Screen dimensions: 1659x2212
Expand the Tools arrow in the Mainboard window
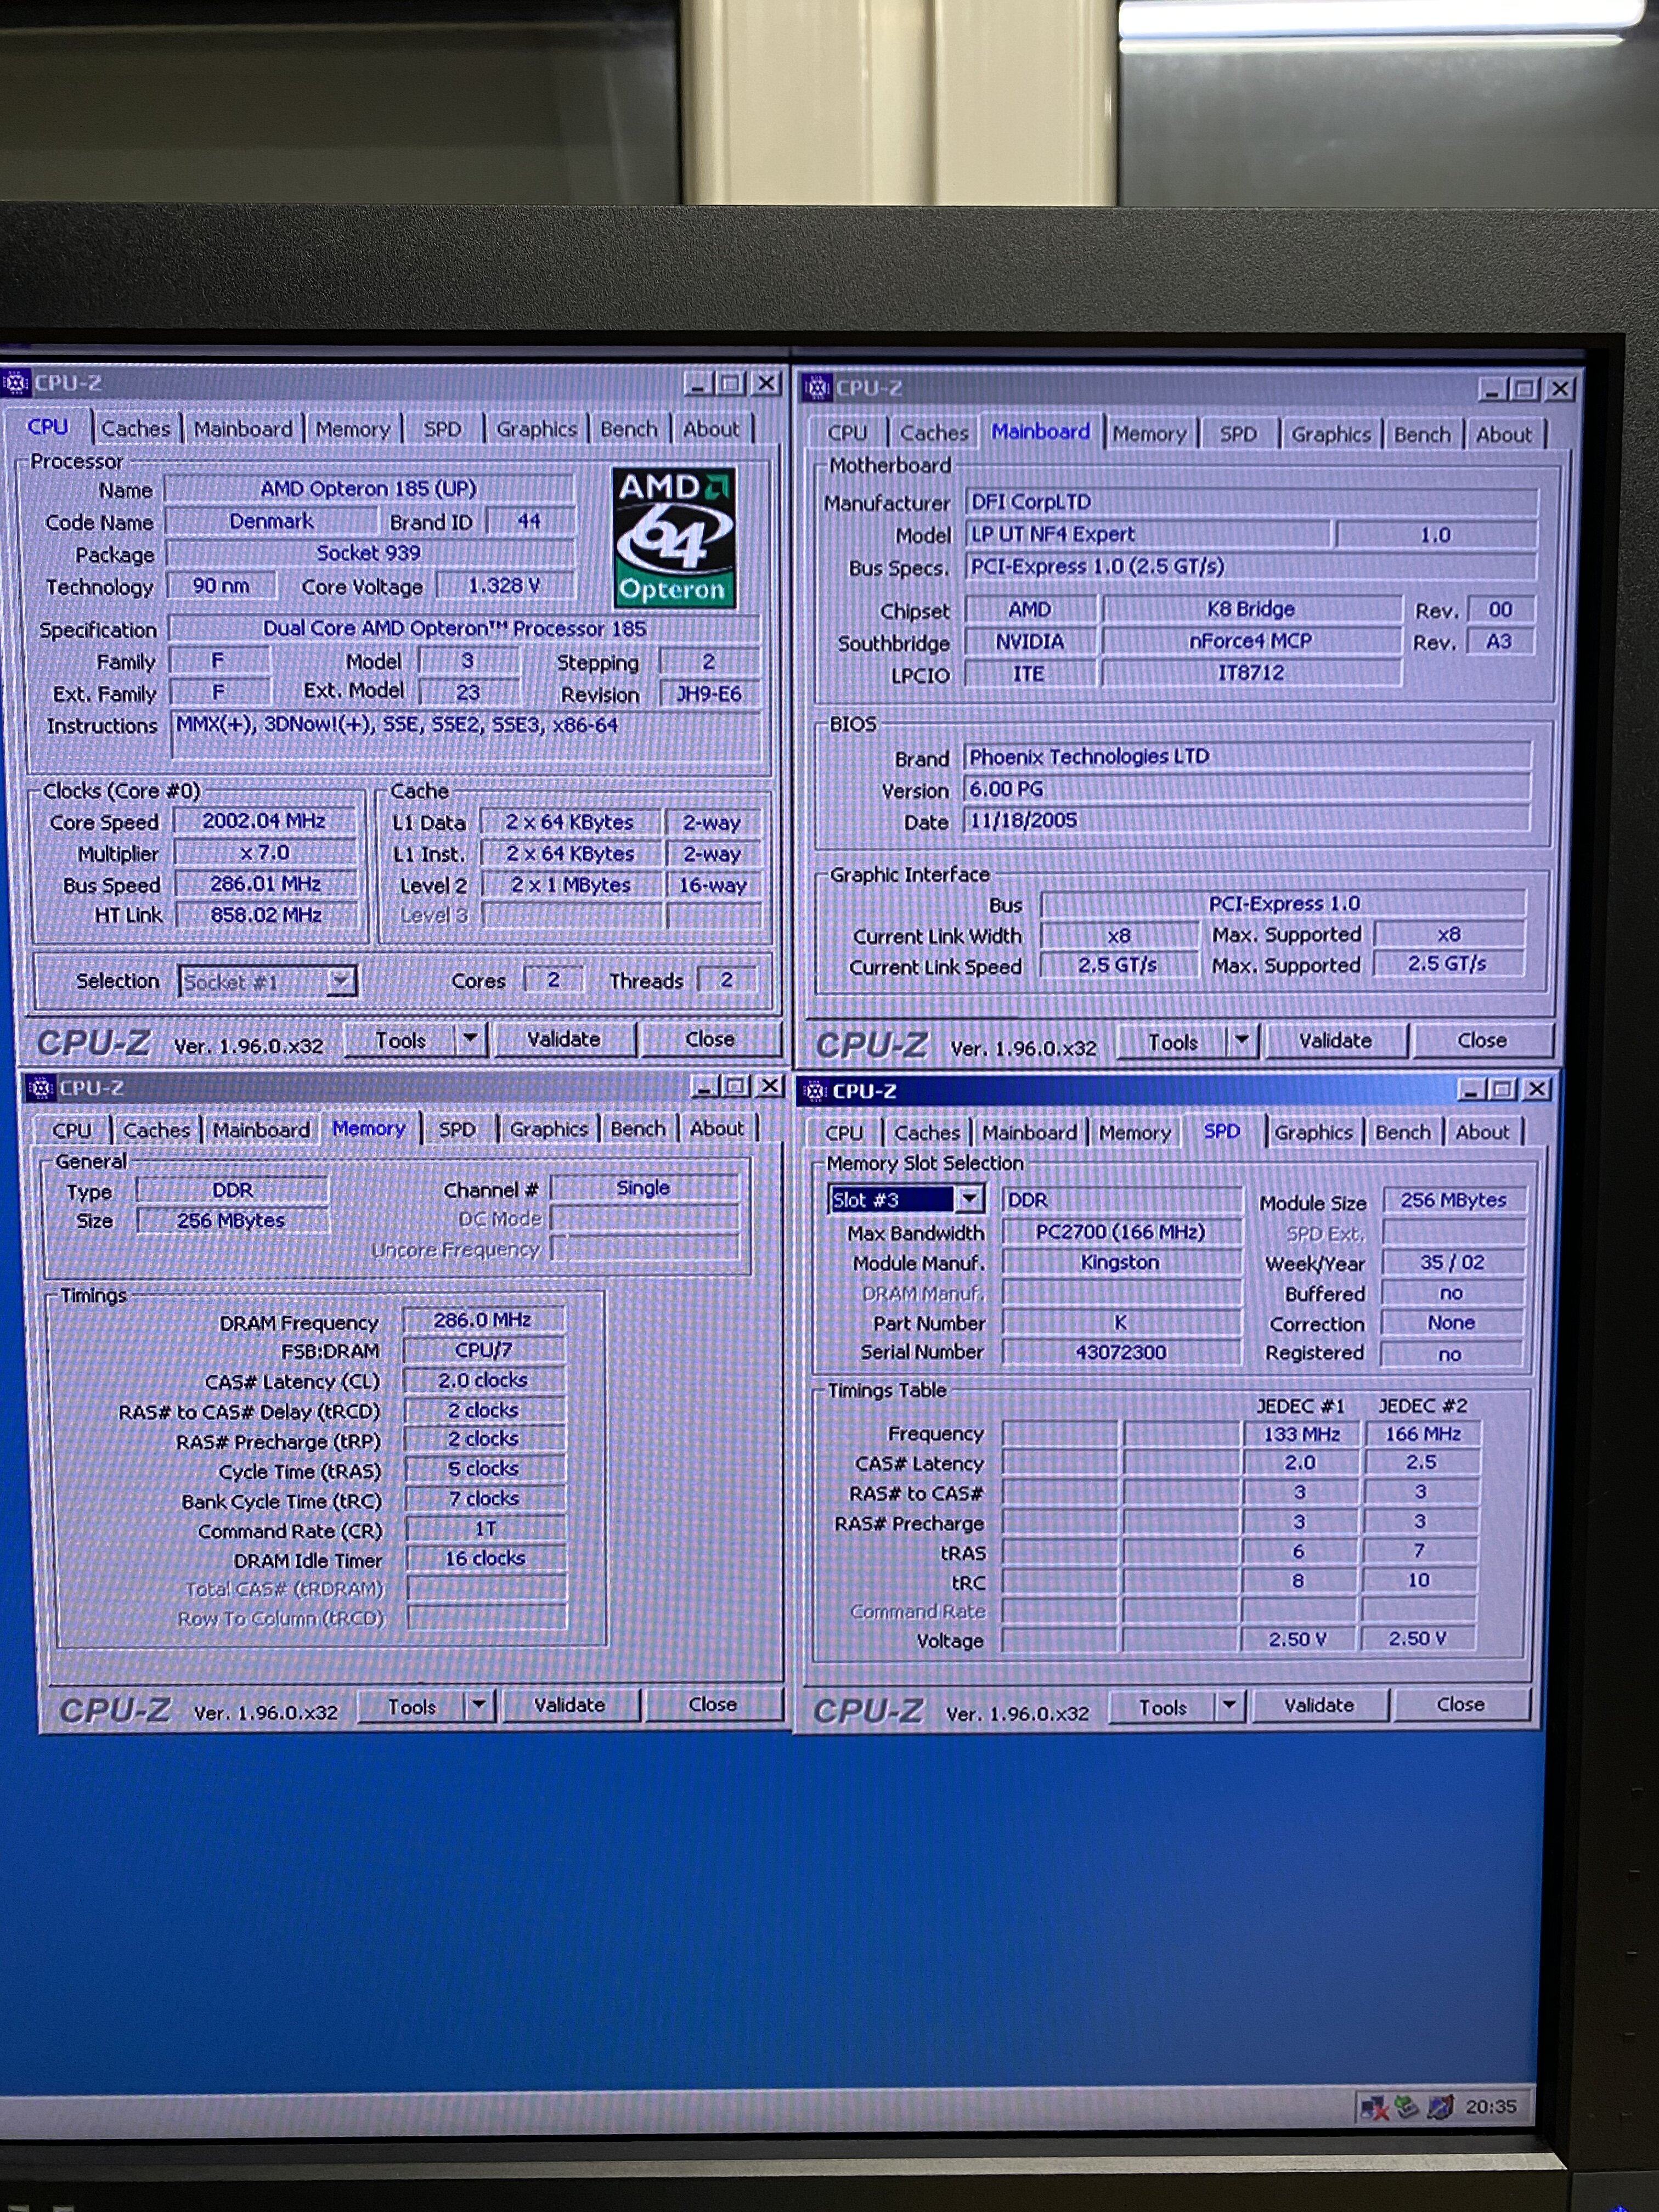[x=1241, y=1040]
